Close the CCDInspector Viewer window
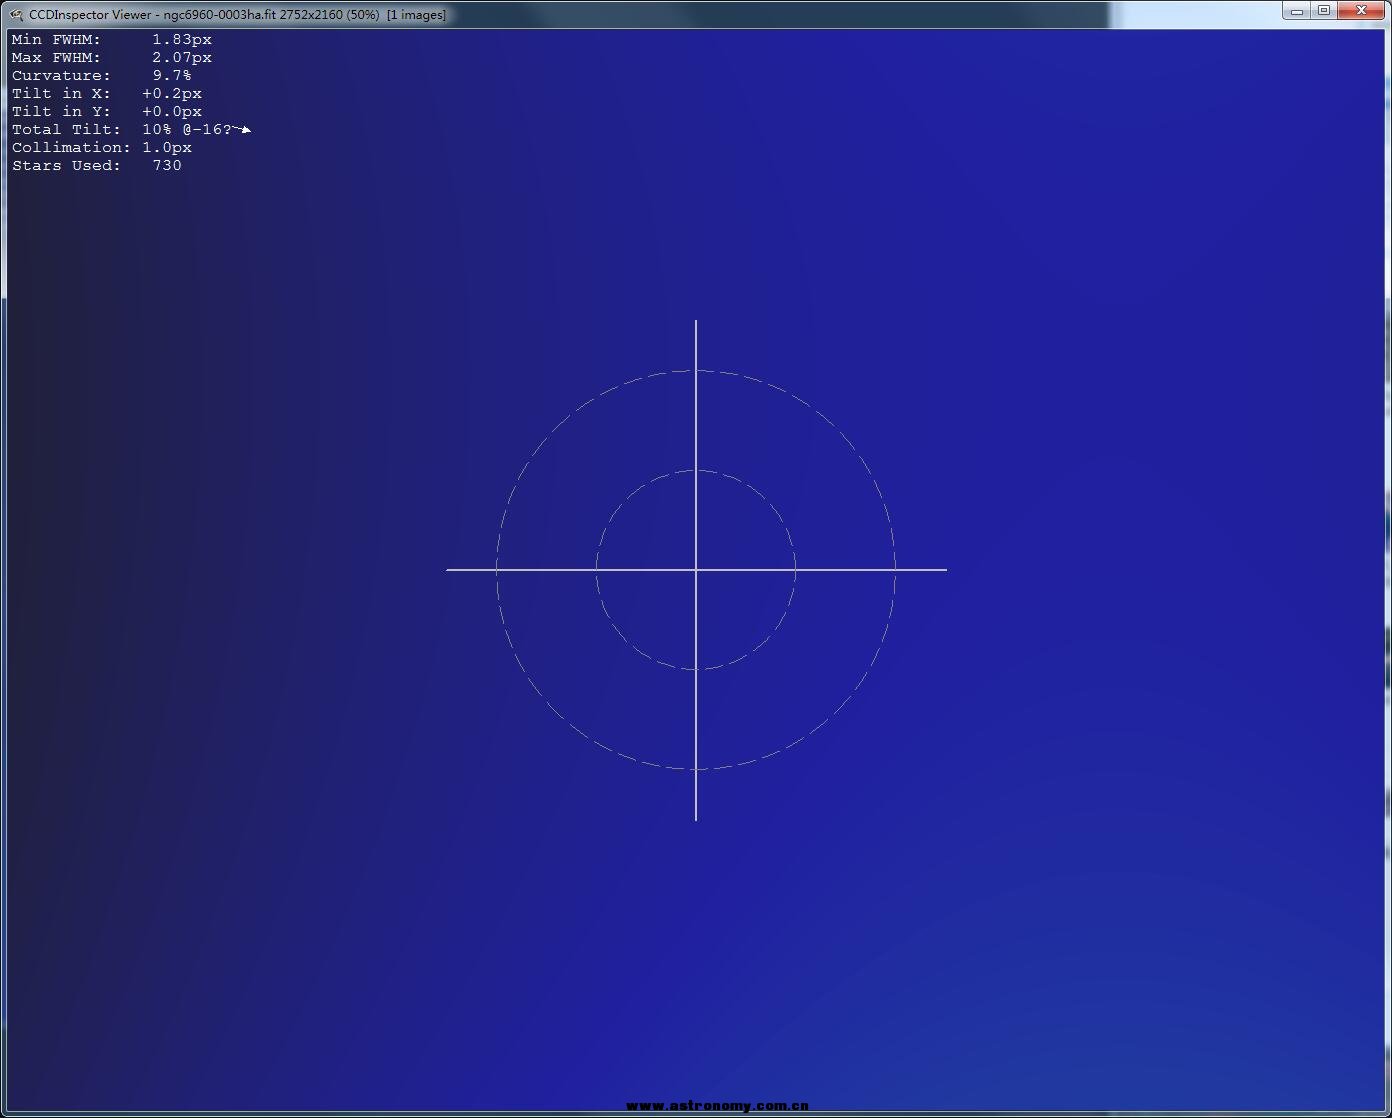 [x=1361, y=11]
